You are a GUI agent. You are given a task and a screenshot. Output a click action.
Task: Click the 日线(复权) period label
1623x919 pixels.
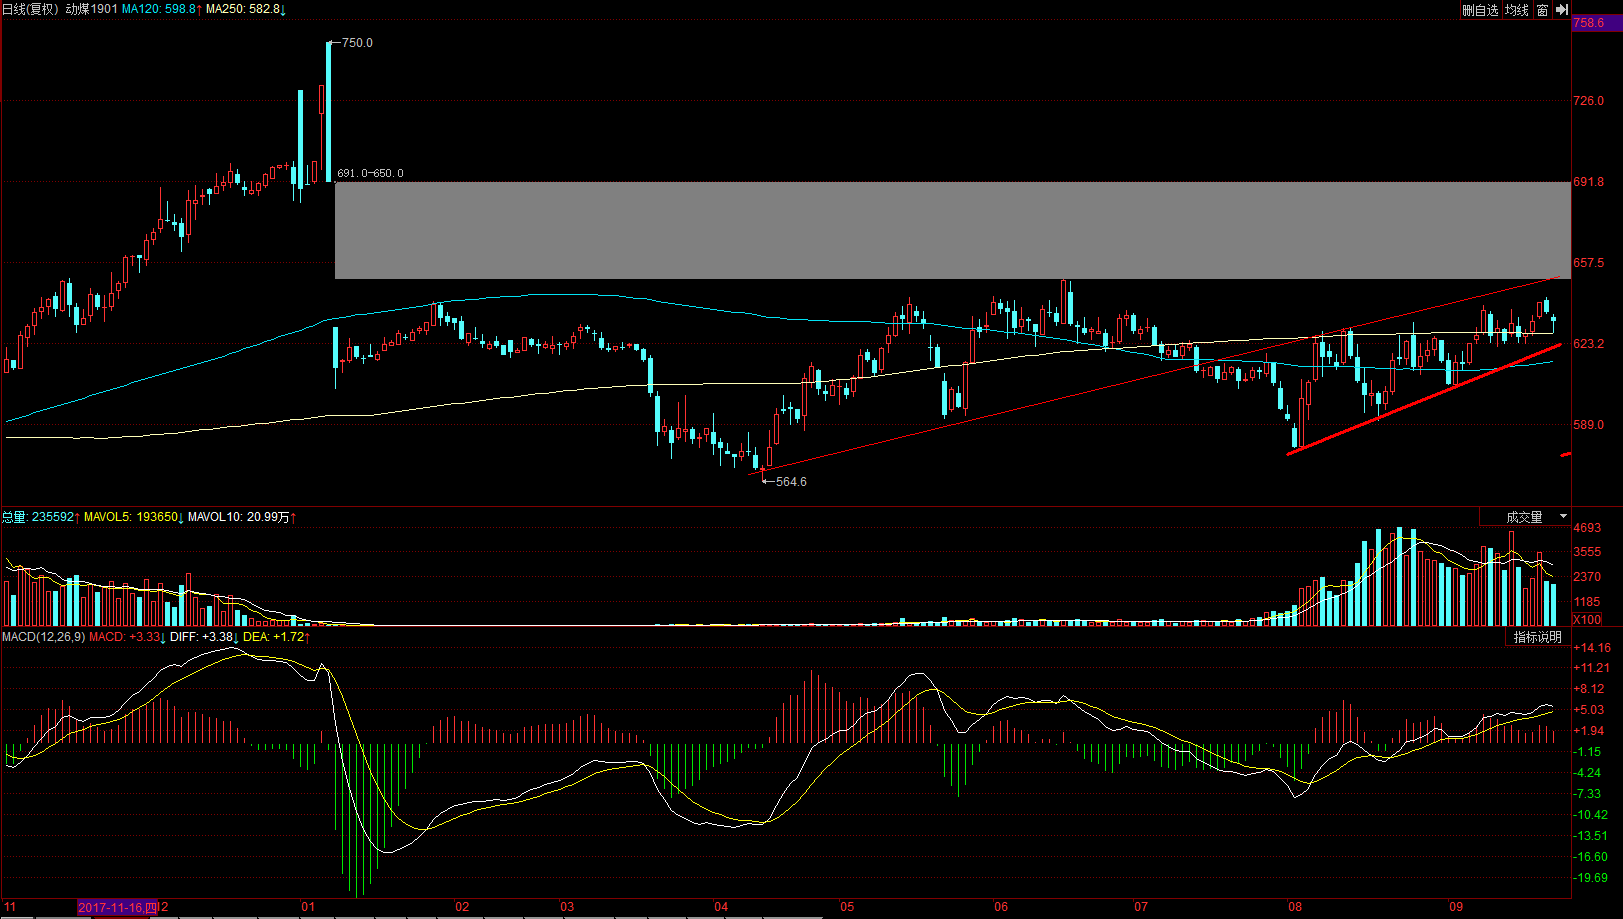[x=32, y=9]
